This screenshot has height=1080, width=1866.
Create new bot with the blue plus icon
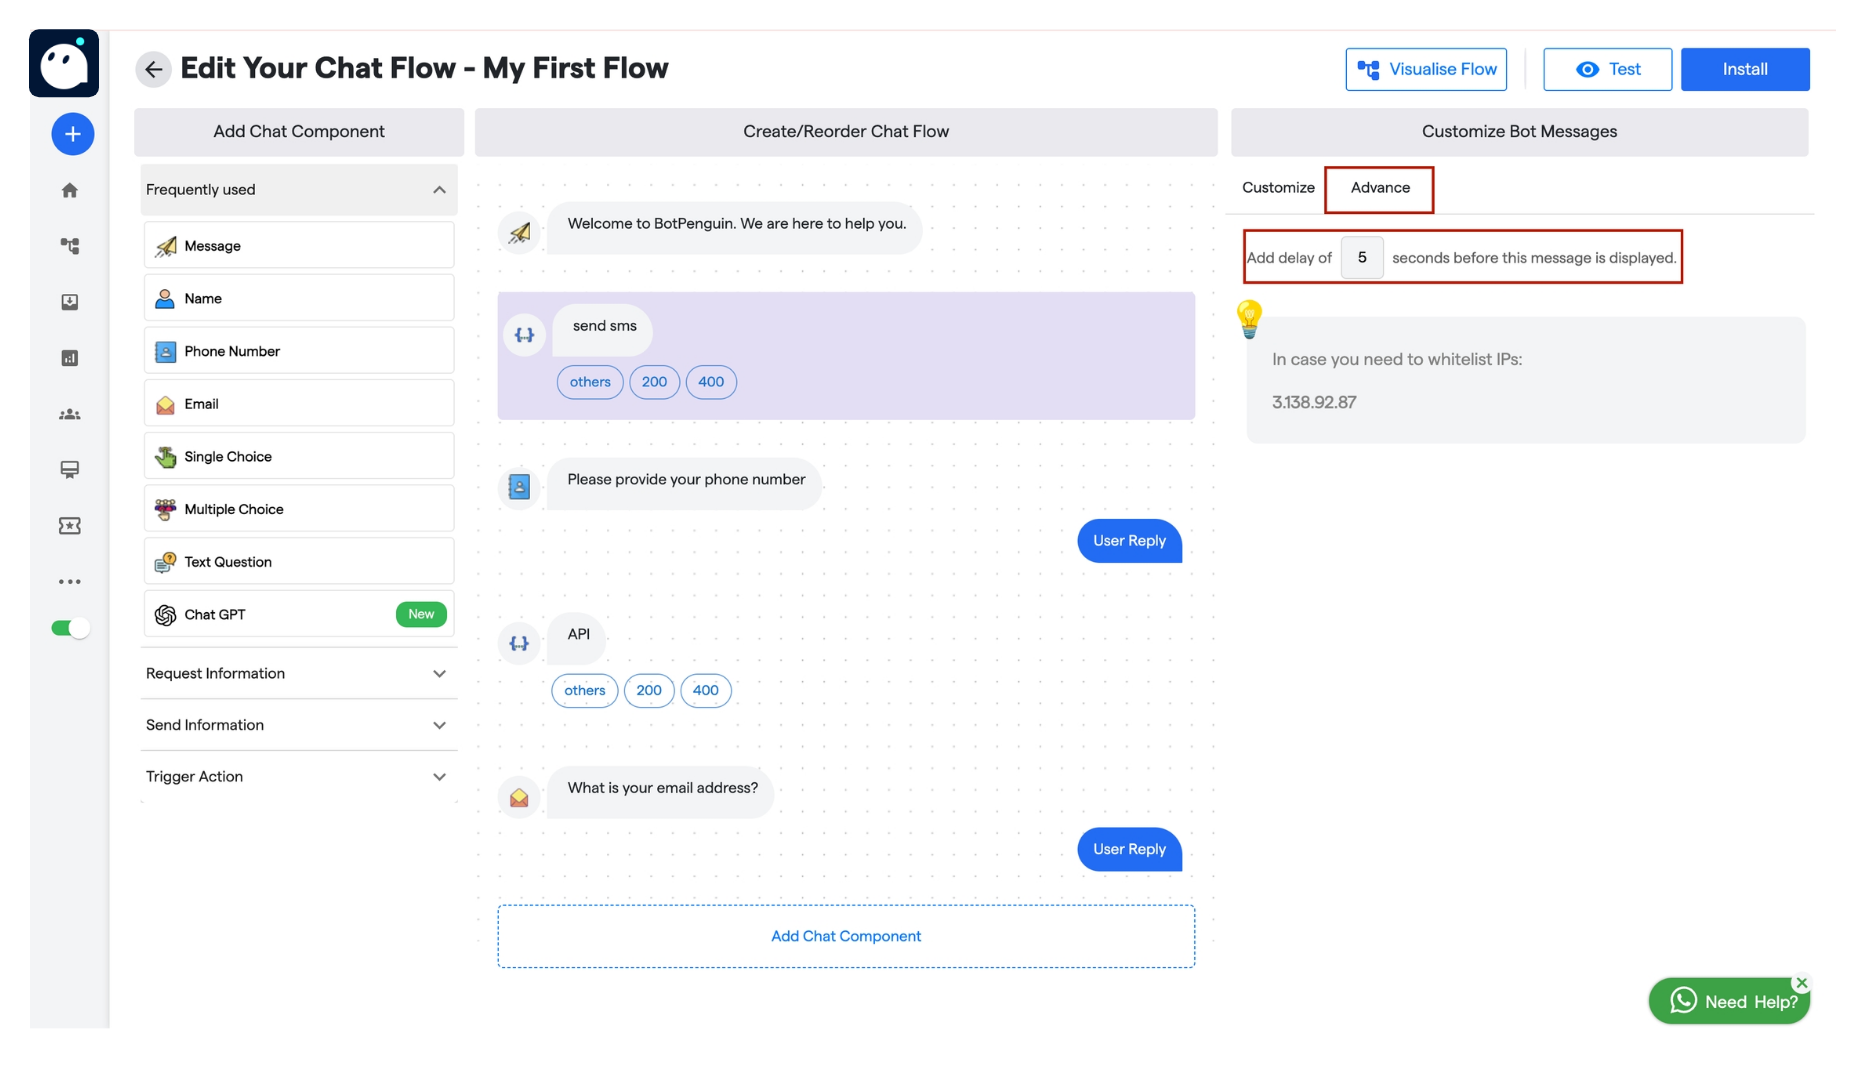click(x=71, y=133)
